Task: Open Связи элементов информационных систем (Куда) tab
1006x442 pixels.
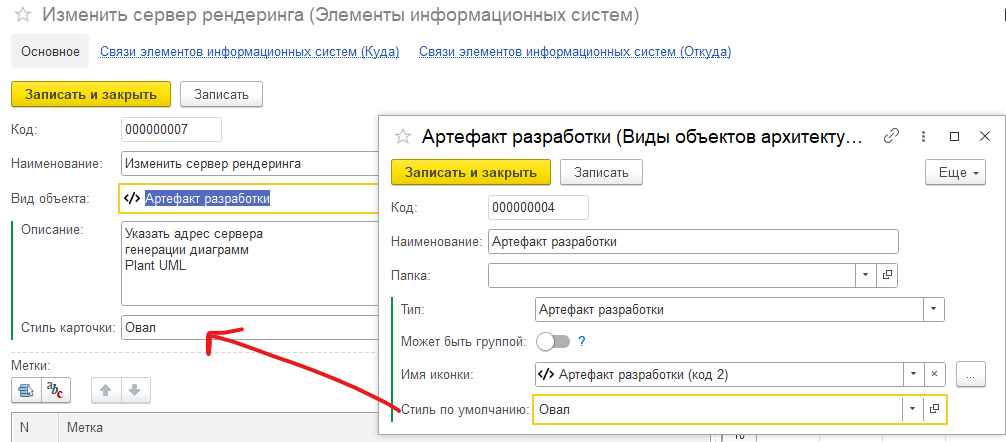Action: click(x=250, y=51)
